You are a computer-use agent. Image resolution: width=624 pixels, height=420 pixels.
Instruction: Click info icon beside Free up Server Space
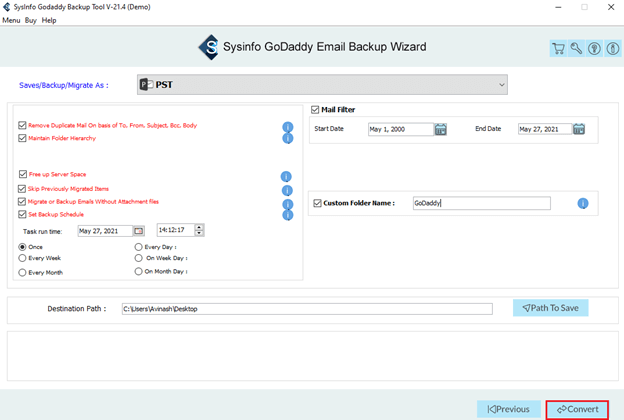[x=287, y=176]
